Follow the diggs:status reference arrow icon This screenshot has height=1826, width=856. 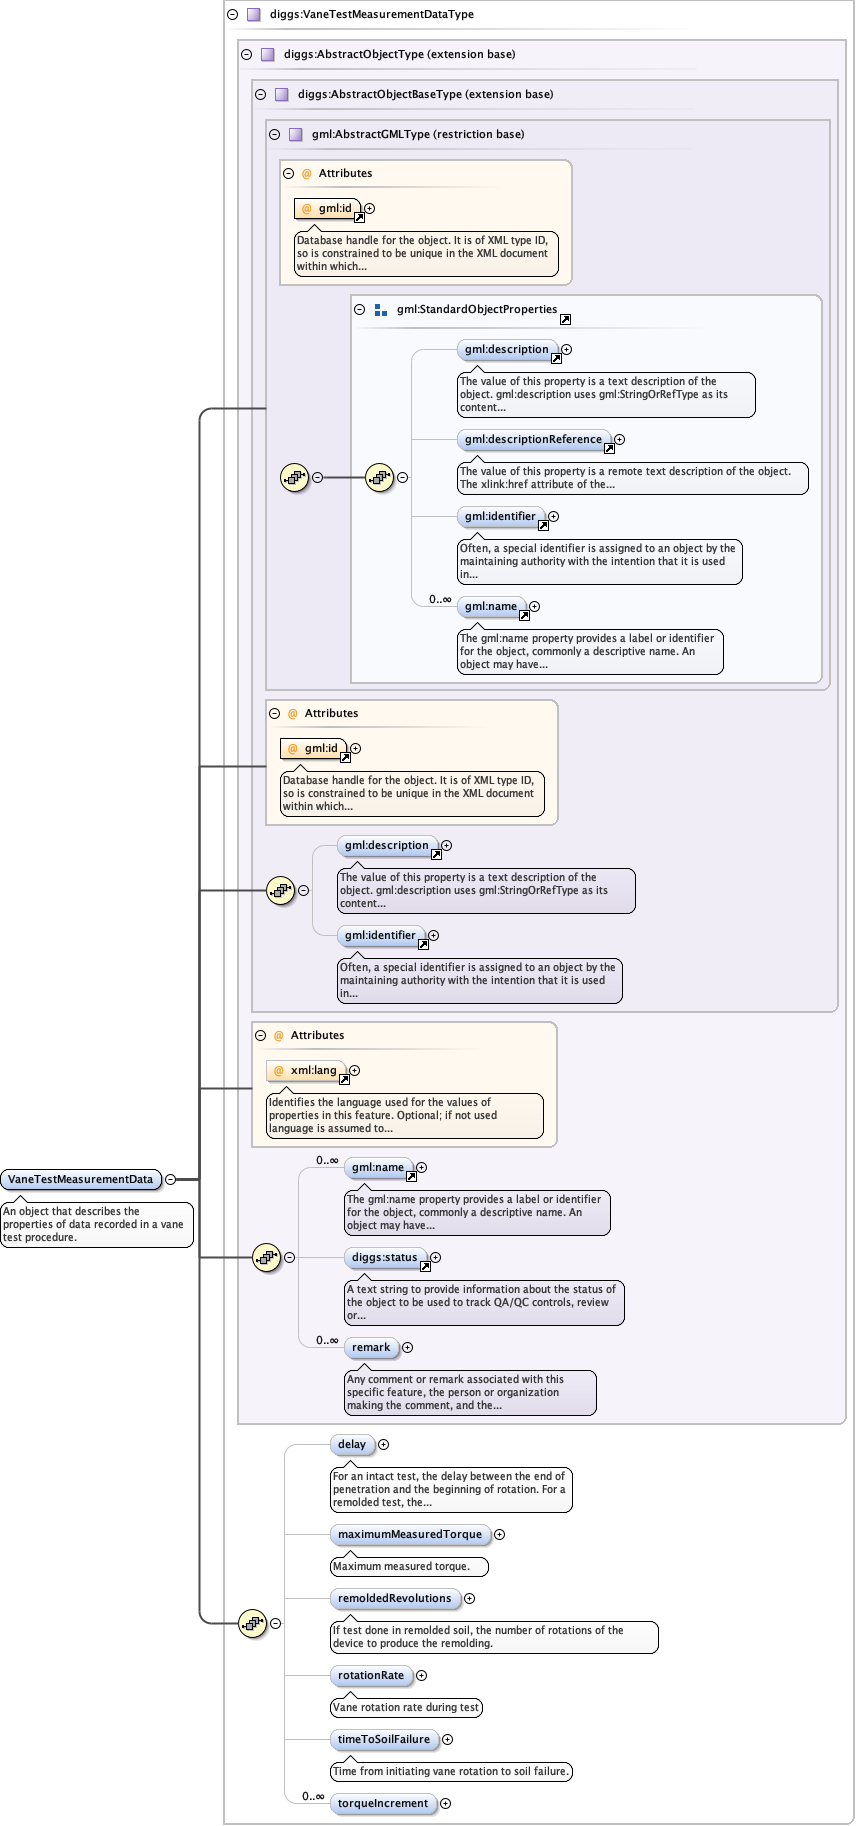coord(425,1267)
